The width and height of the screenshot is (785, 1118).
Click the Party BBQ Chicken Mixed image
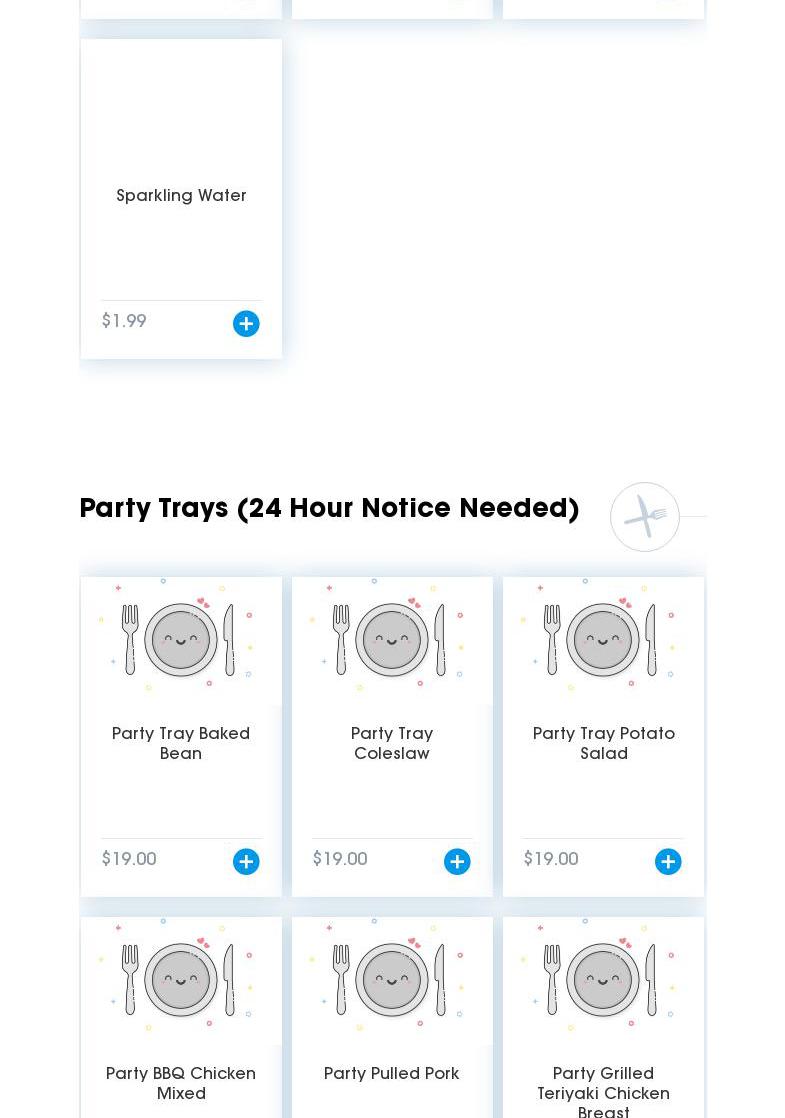(181, 977)
